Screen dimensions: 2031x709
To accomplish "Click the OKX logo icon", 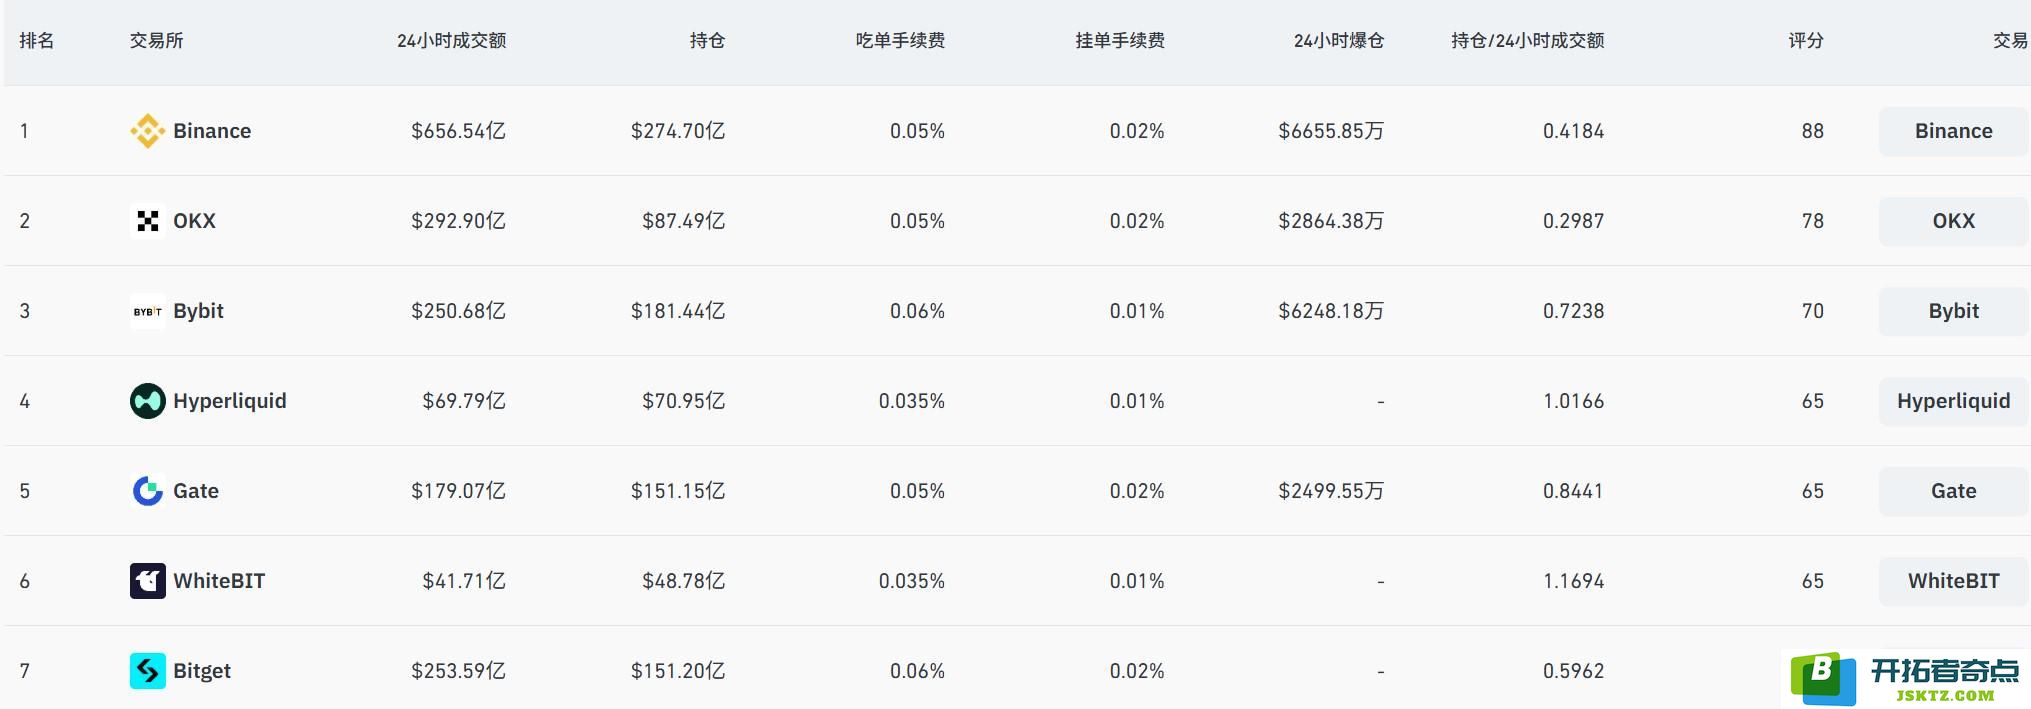I will 148,221.
